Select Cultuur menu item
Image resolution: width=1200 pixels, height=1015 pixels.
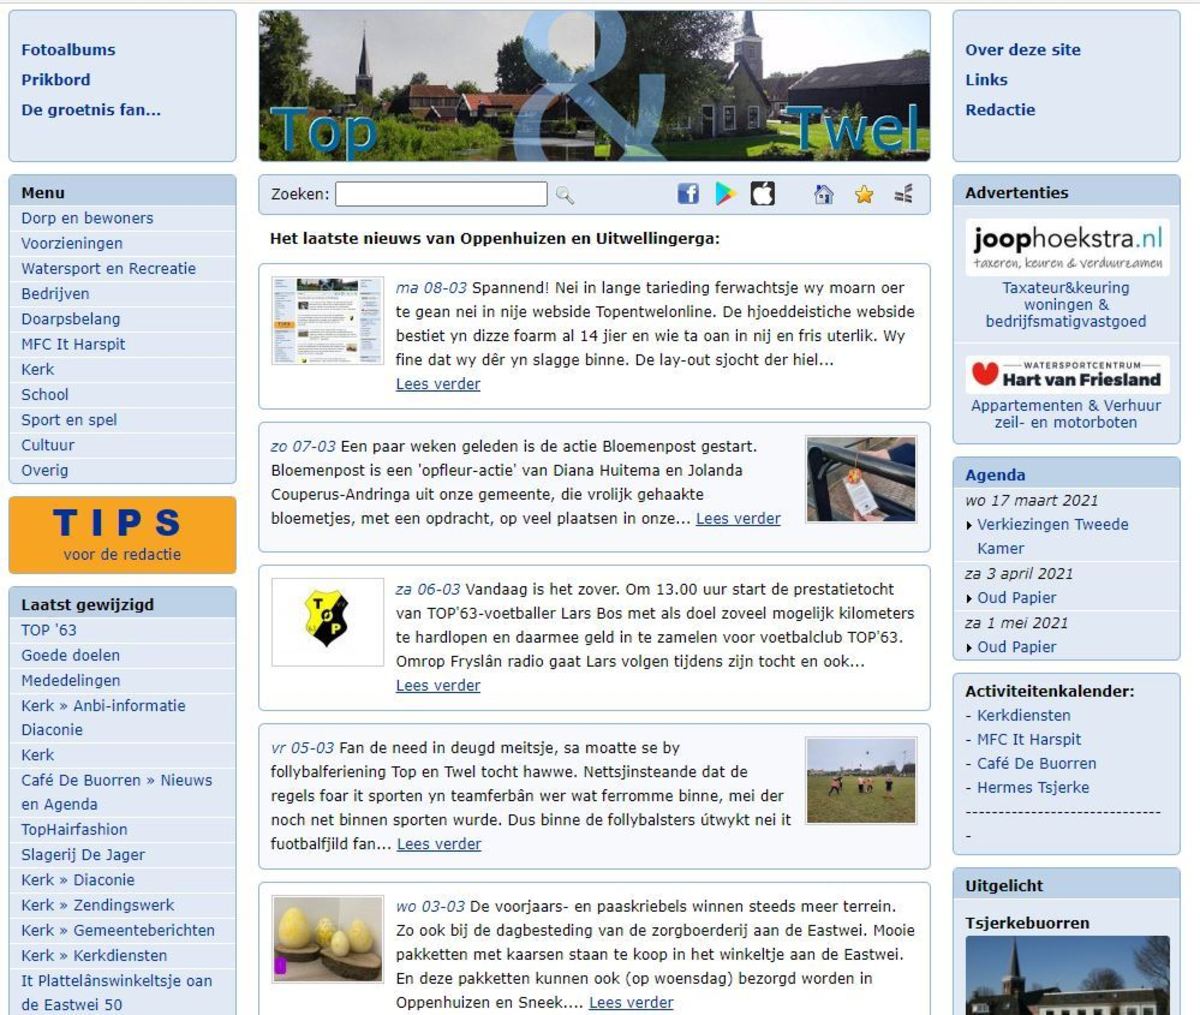click(x=48, y=445)
